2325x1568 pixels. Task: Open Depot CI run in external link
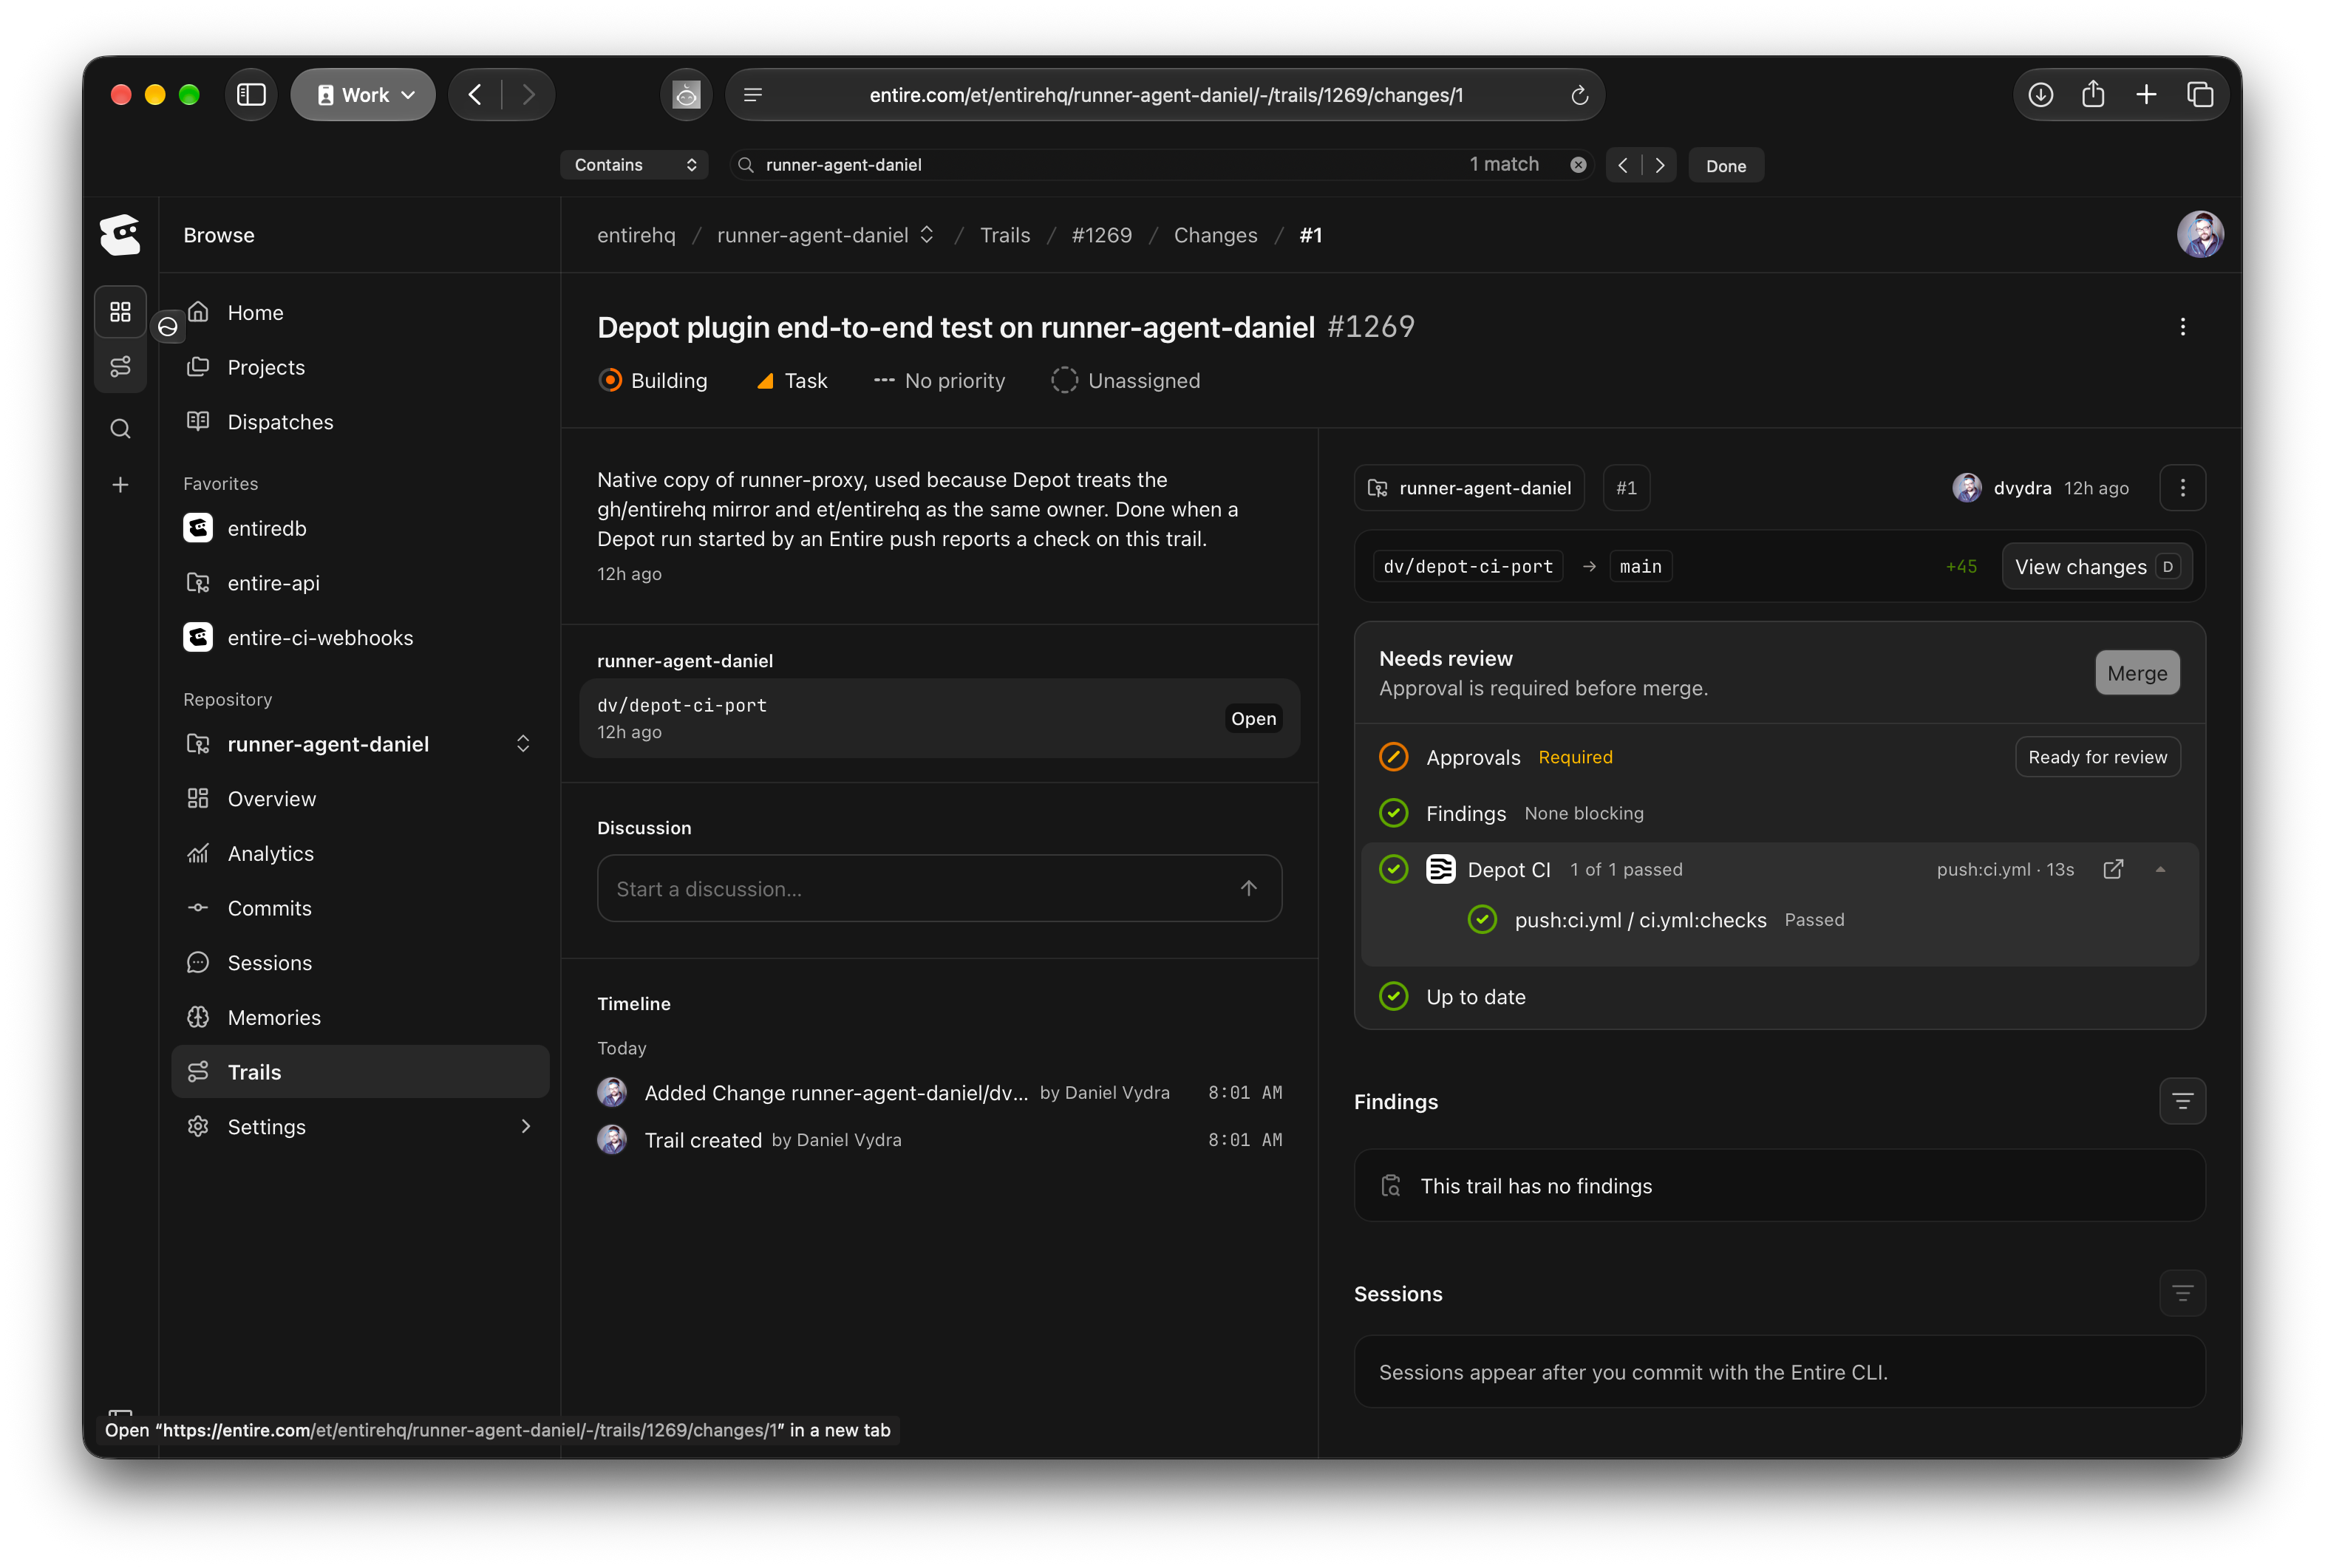(2112, 869)
